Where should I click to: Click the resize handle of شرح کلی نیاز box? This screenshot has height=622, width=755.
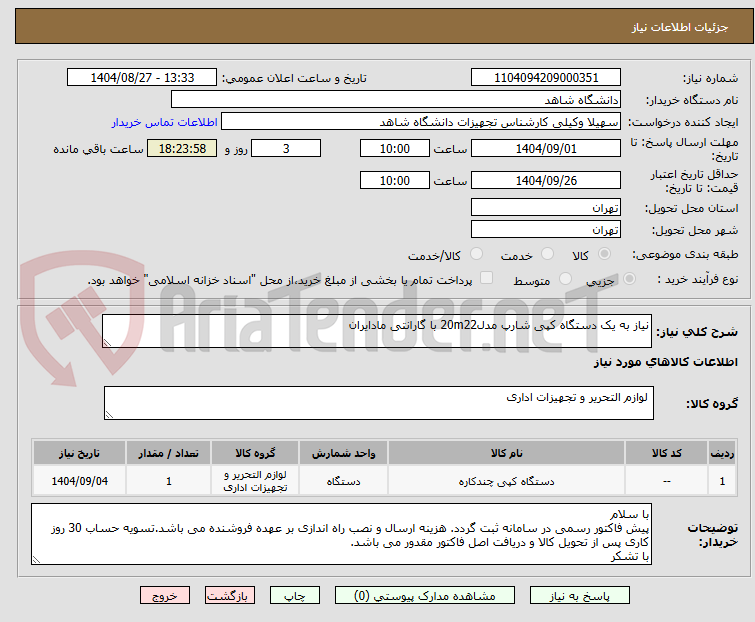point(107,343)
